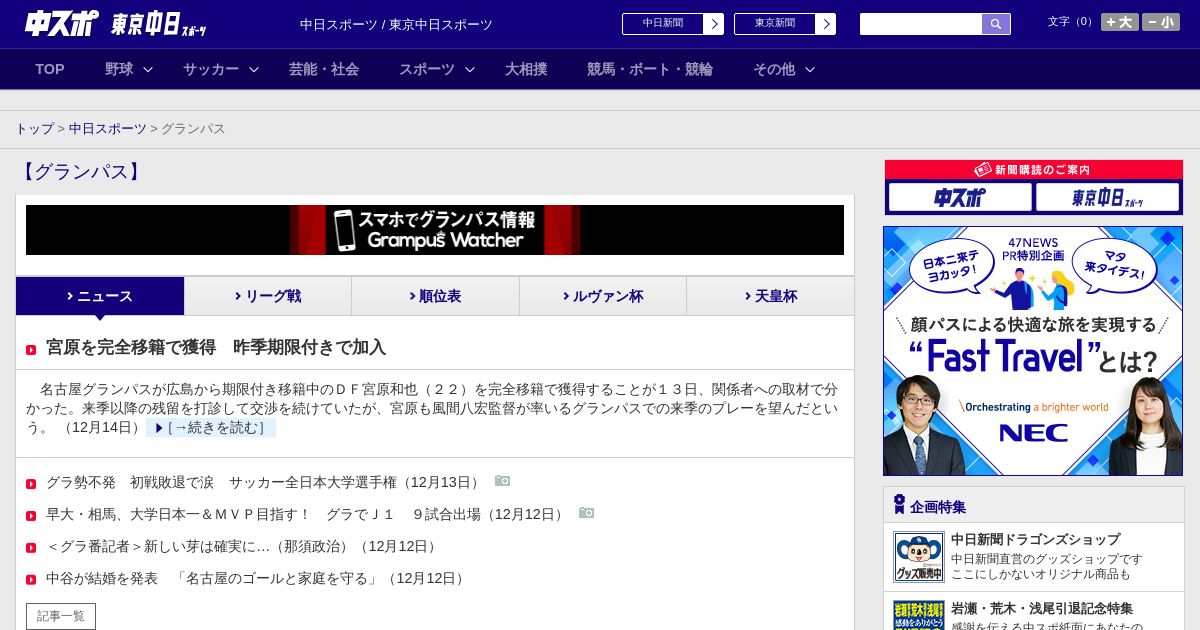Open 東京新聞 link button in header
Screen dimensions: 1200x630
click(x=775, y=24)
